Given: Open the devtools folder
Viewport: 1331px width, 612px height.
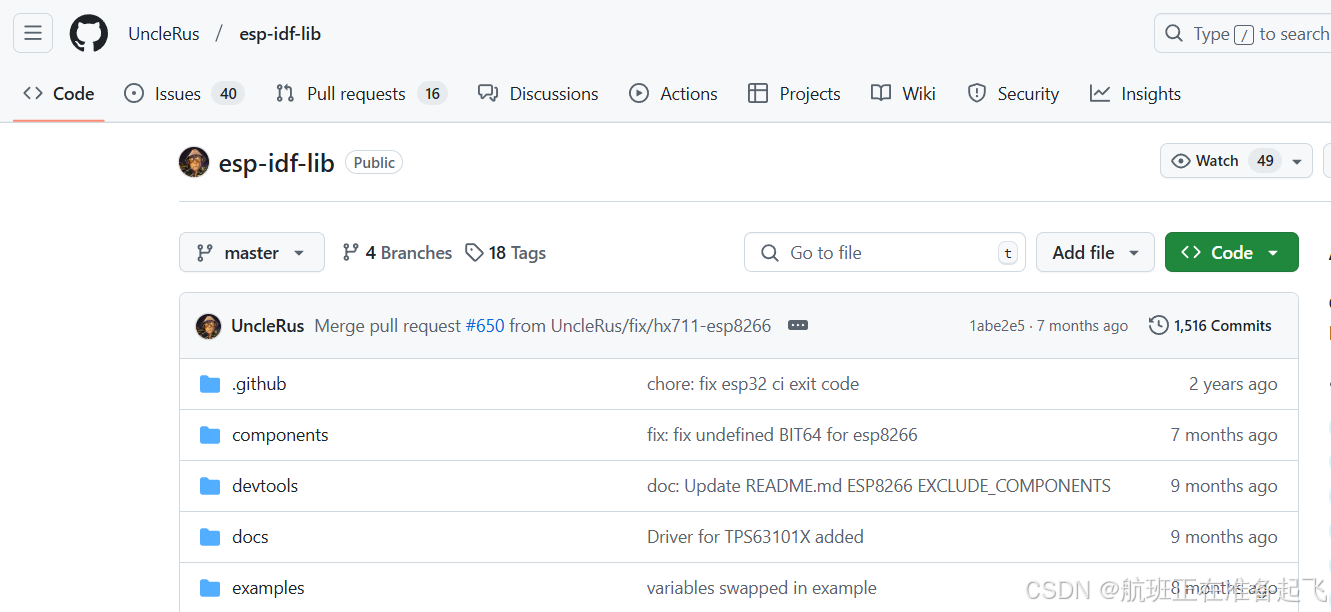Looking at the screenshot, I should pos(265,486).
